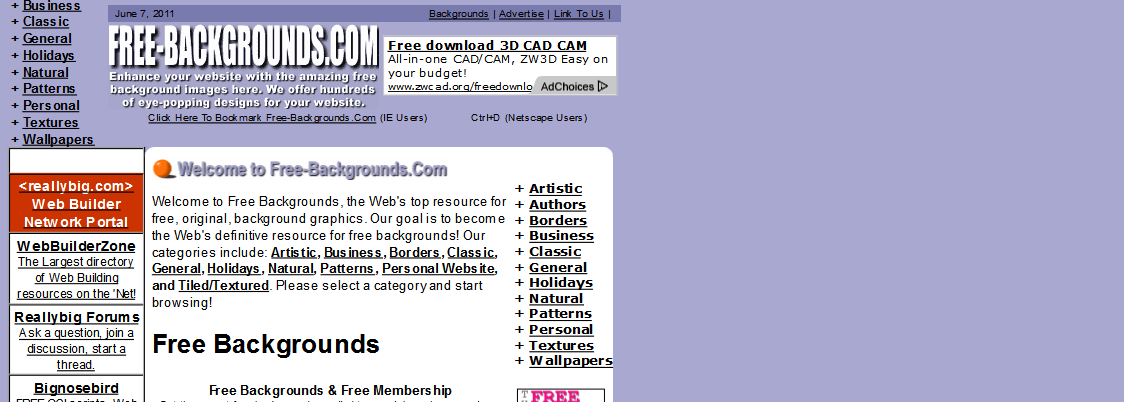Open Holidays in the right-hand category list
The height and width of the screenshot is (402, 1124).
click(x=561, y=283)
